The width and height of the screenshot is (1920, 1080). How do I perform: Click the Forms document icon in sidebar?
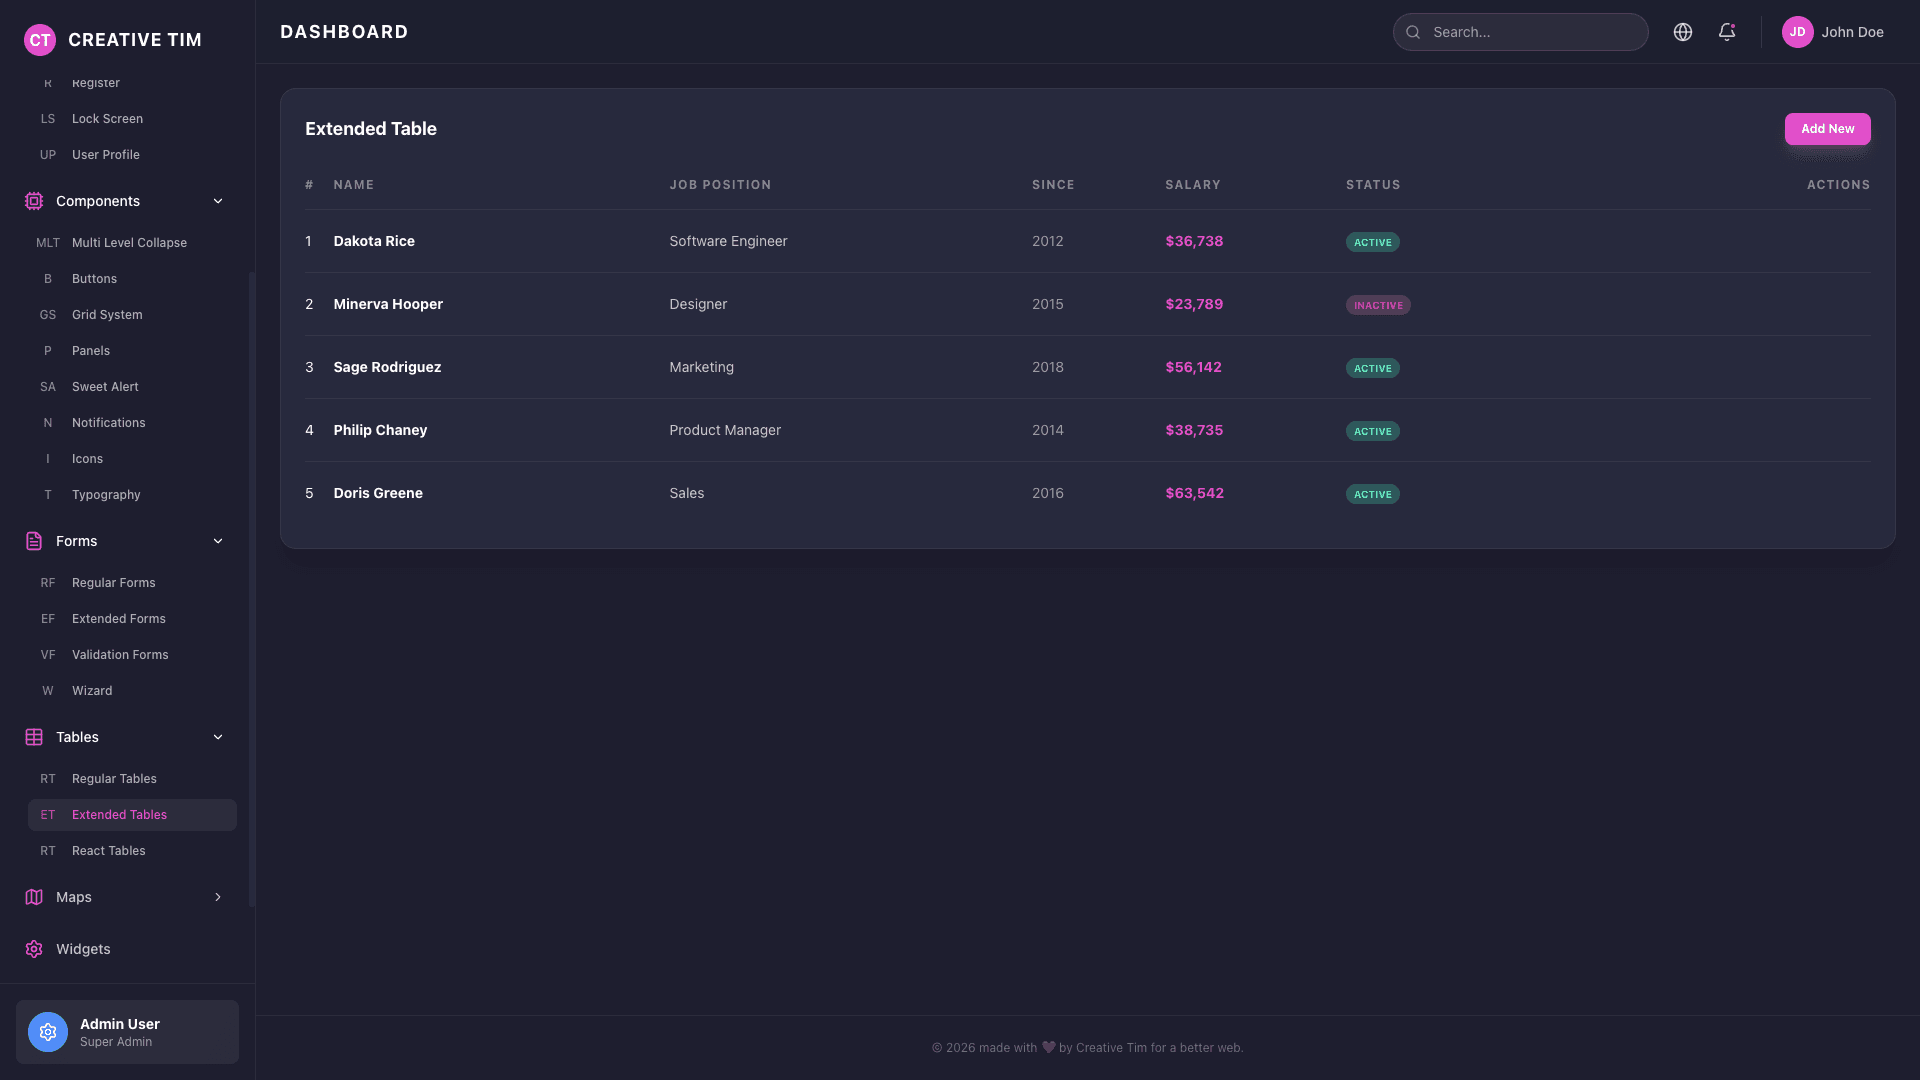point(34,541)
